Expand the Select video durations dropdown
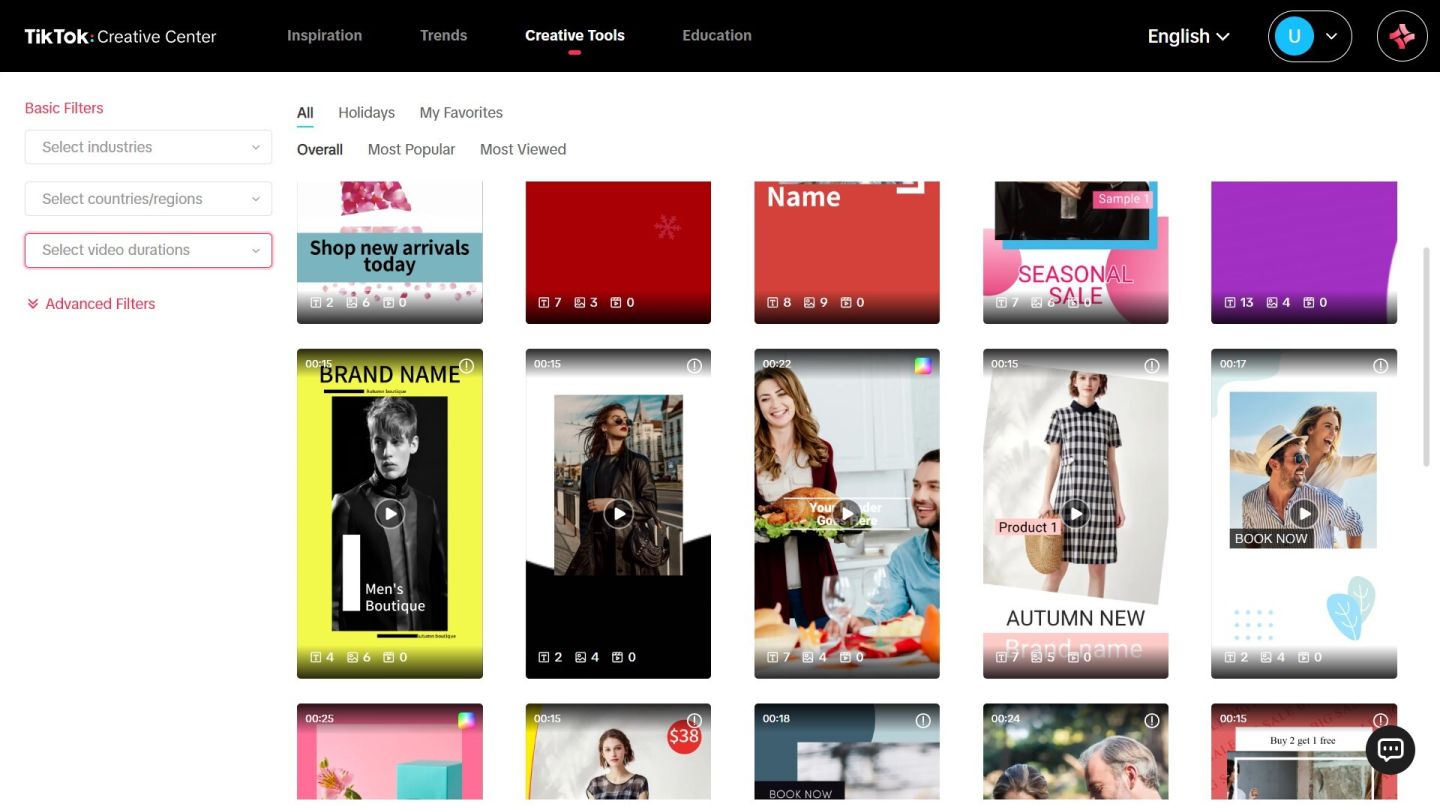Image resolution: width=1440 pixels, height=810 pixels. click(148, 250)
